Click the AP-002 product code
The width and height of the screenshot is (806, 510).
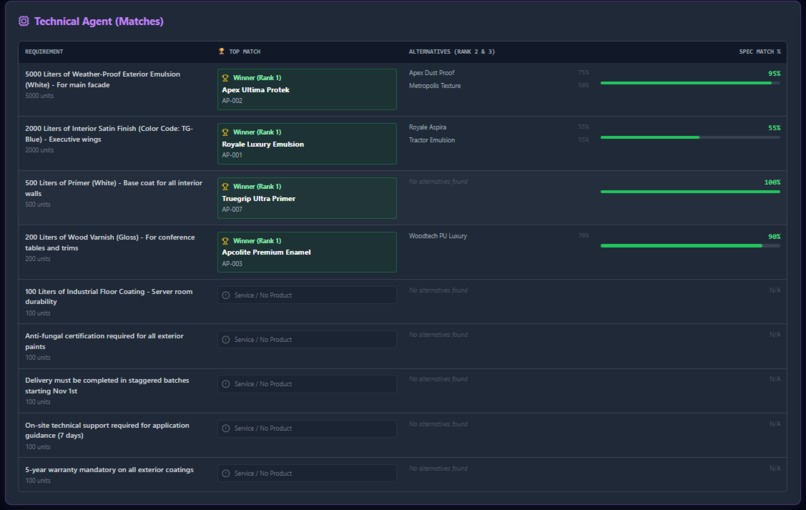tap(232, 101)
